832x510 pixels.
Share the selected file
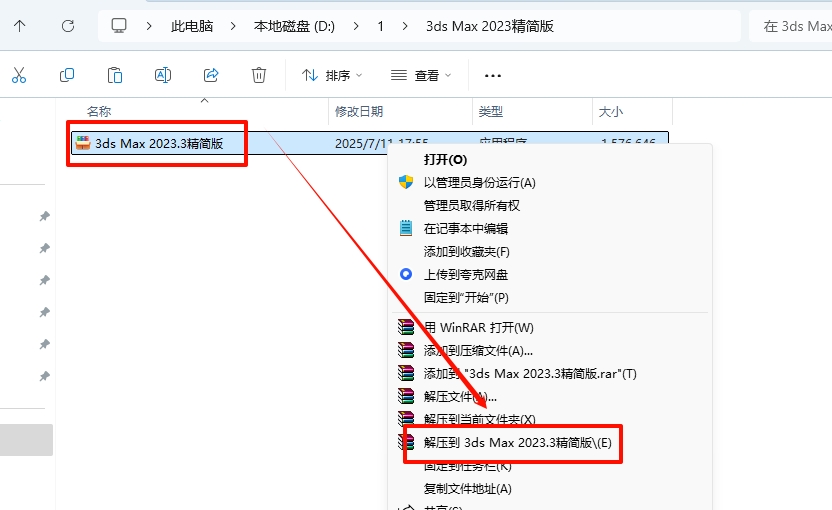pos(211,75)
